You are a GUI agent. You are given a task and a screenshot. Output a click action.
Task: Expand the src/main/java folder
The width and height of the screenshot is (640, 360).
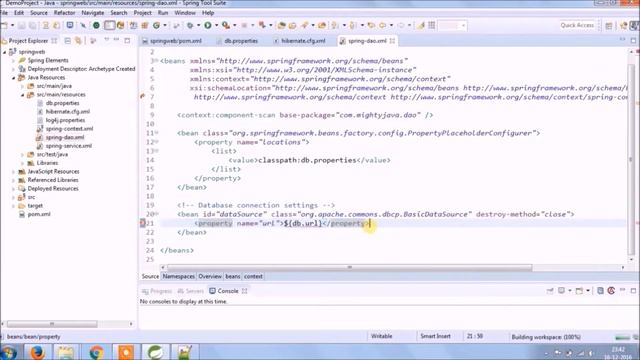(22, 86)
